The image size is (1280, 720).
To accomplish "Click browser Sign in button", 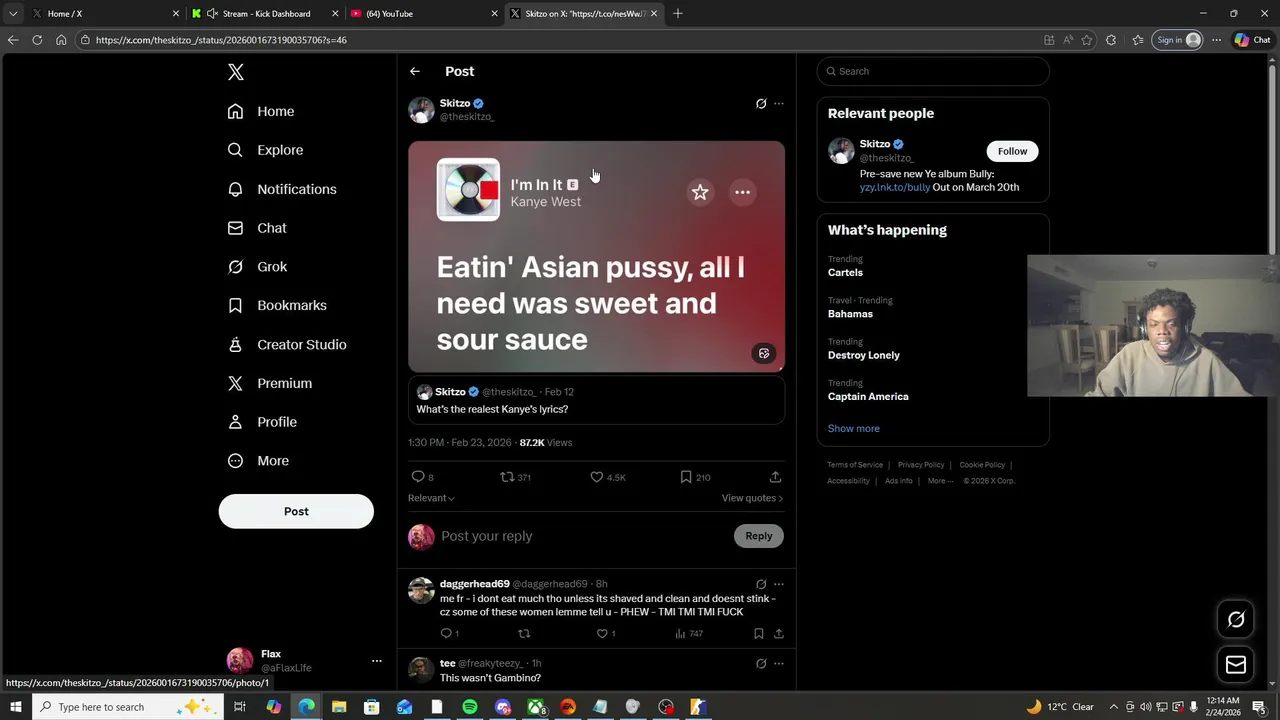I will pos(1177,40).
